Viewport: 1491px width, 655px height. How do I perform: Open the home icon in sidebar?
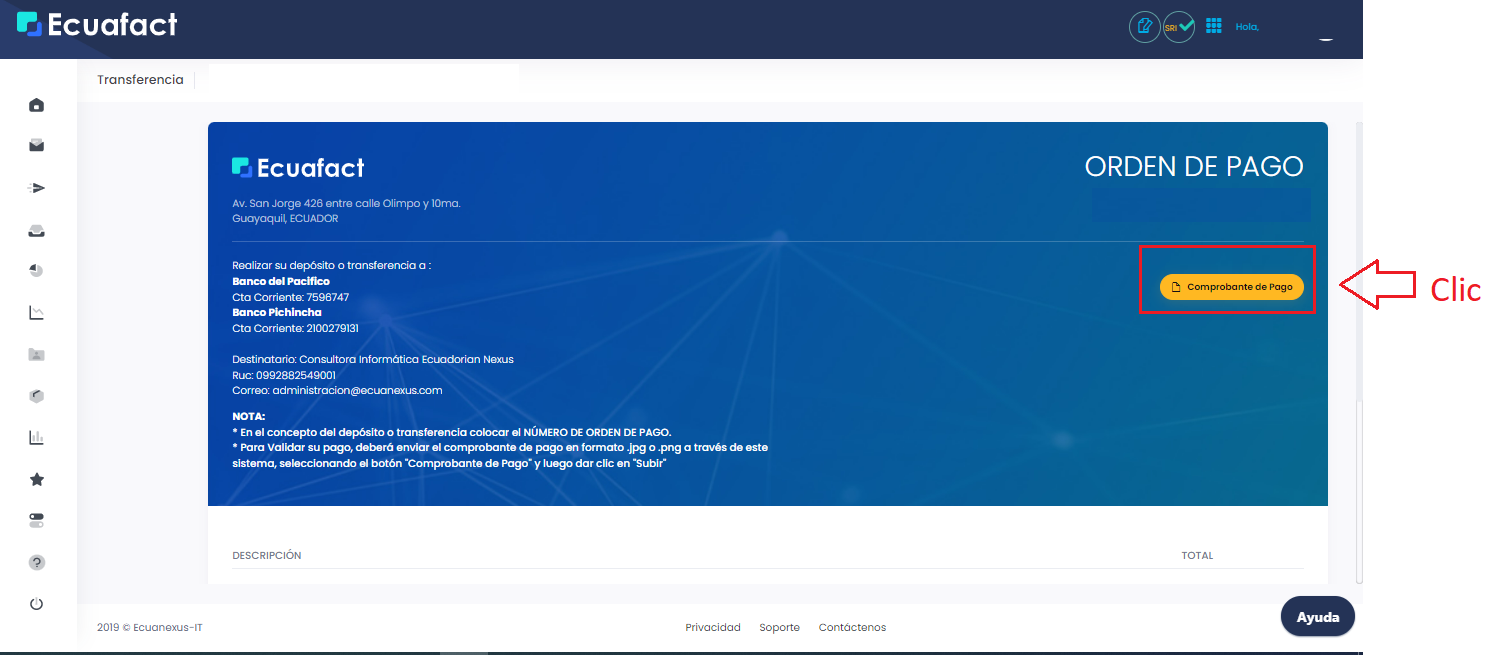point(37,105)
